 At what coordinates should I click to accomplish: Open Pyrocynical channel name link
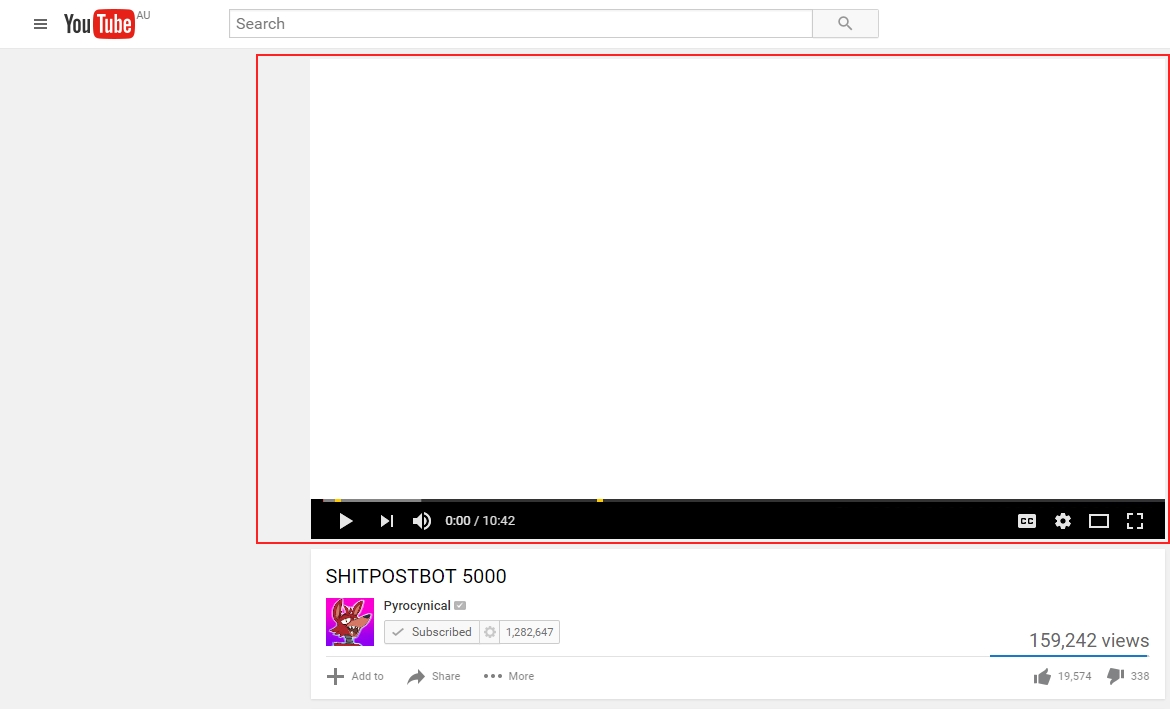(x=417, y=605)
